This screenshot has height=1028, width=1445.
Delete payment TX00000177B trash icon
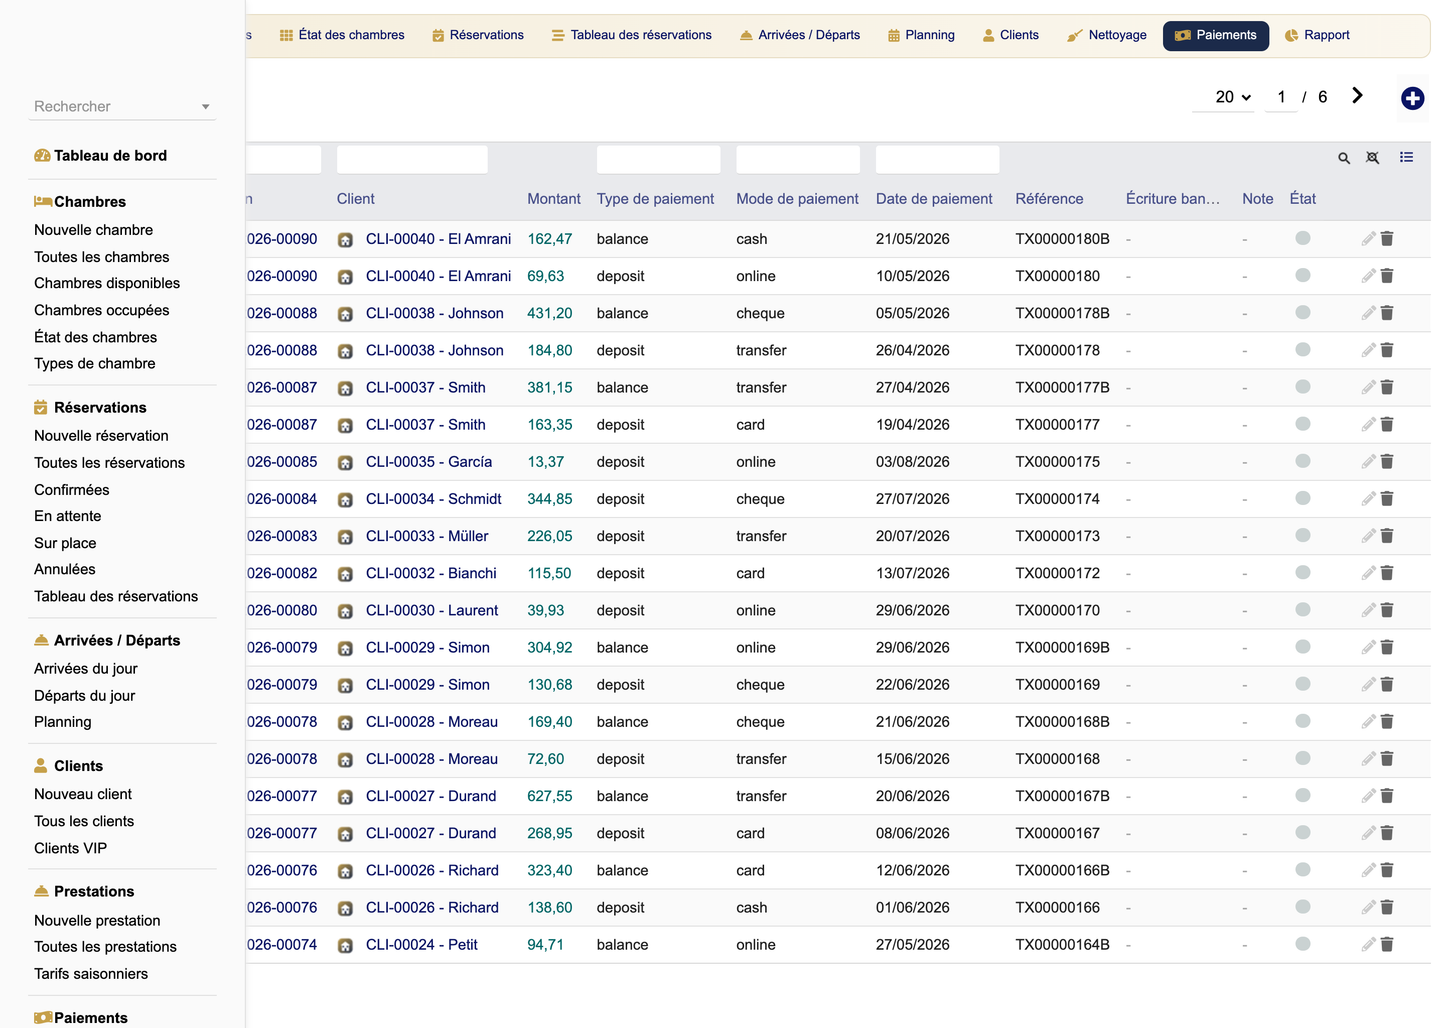1387,387
